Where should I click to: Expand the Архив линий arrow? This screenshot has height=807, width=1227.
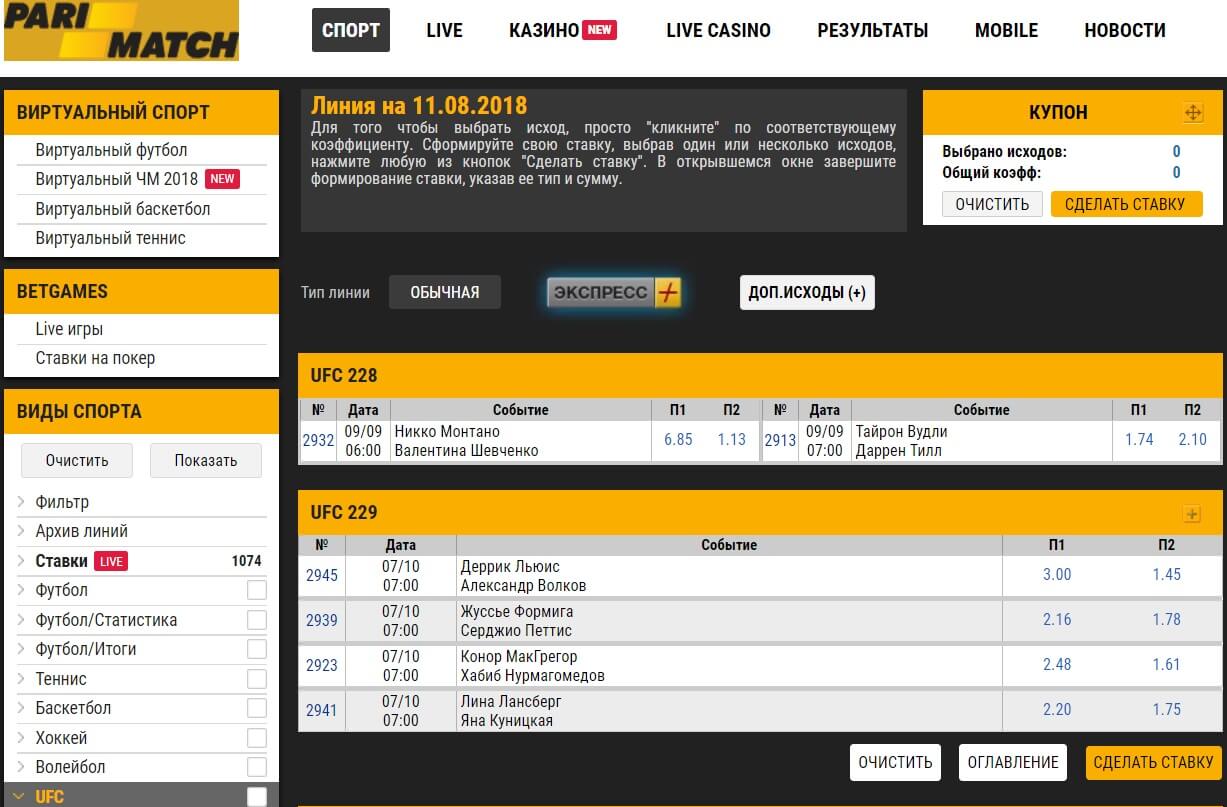point(21,531)
